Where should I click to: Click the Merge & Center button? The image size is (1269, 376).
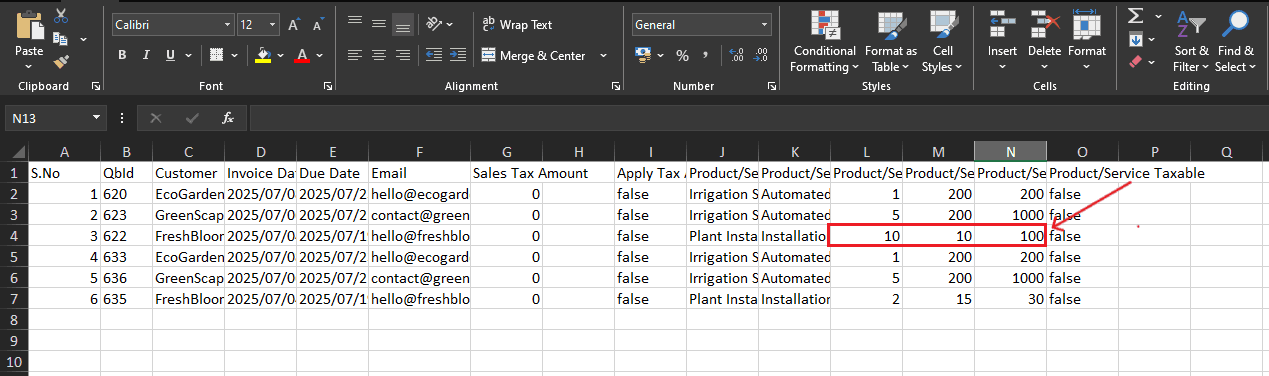coord(534,55)
